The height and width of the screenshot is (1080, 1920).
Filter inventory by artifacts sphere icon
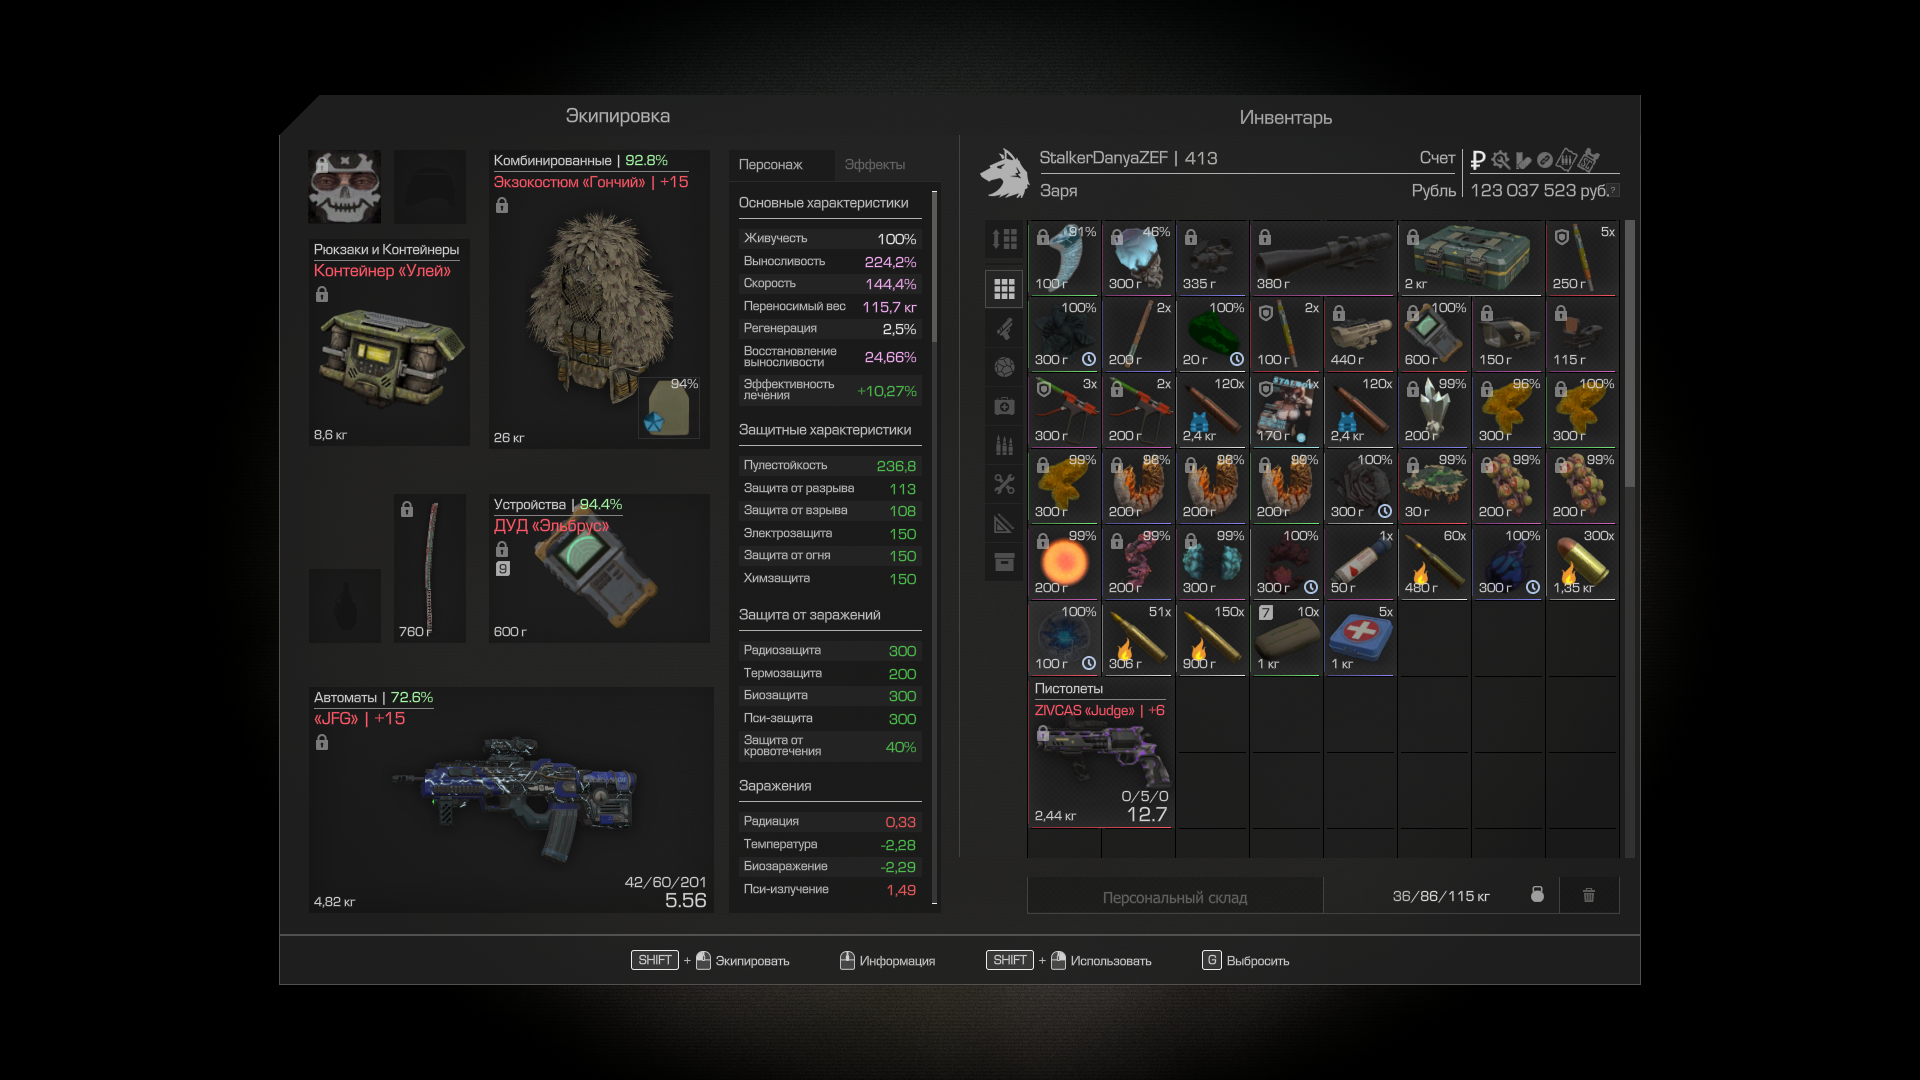point(1004,367)
